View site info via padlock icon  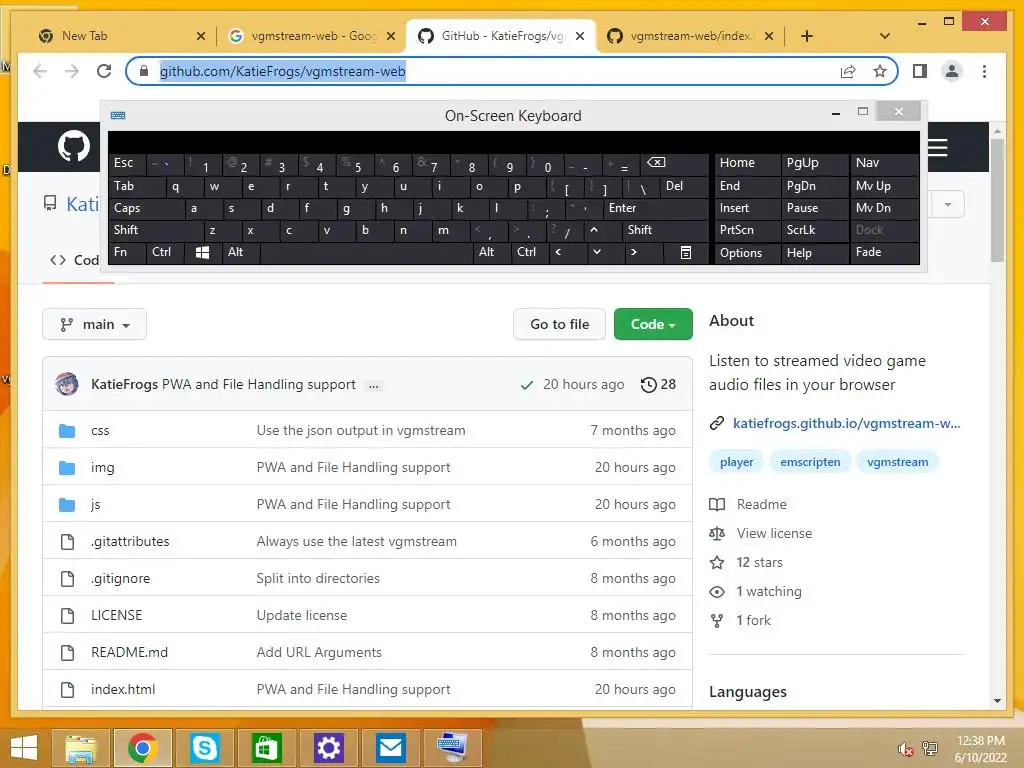(144, 71)
